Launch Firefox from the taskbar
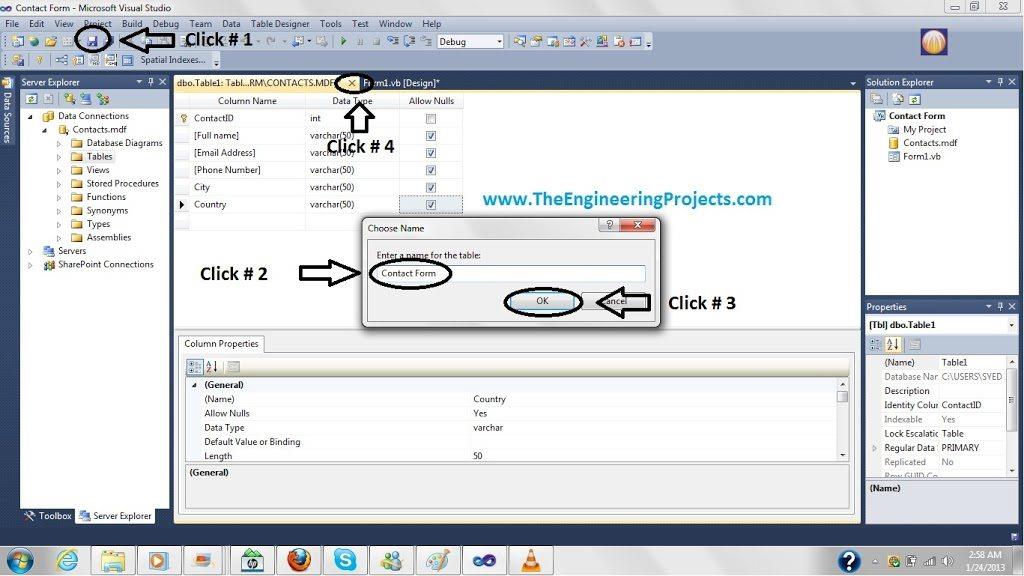 (x=297, y=560)
